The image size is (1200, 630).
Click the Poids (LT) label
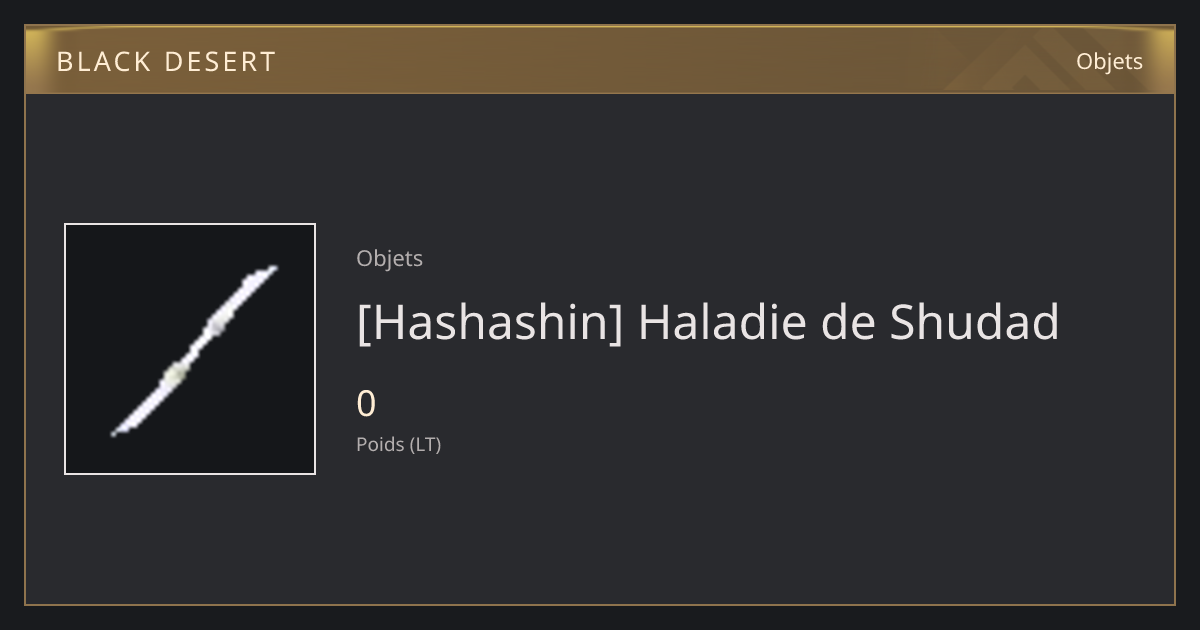398,444
